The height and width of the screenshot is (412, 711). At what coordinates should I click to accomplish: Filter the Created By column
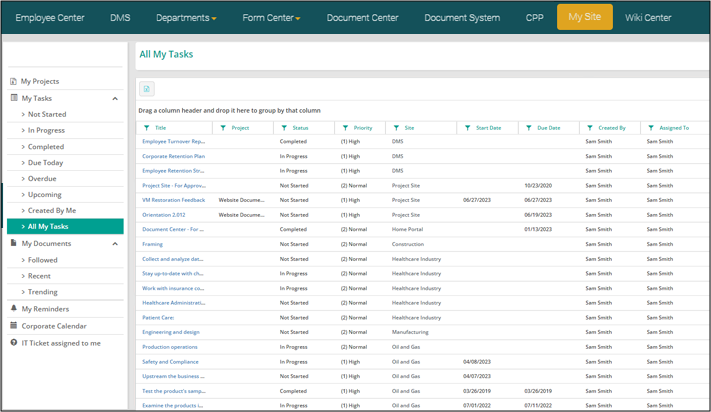click(590, 128)
